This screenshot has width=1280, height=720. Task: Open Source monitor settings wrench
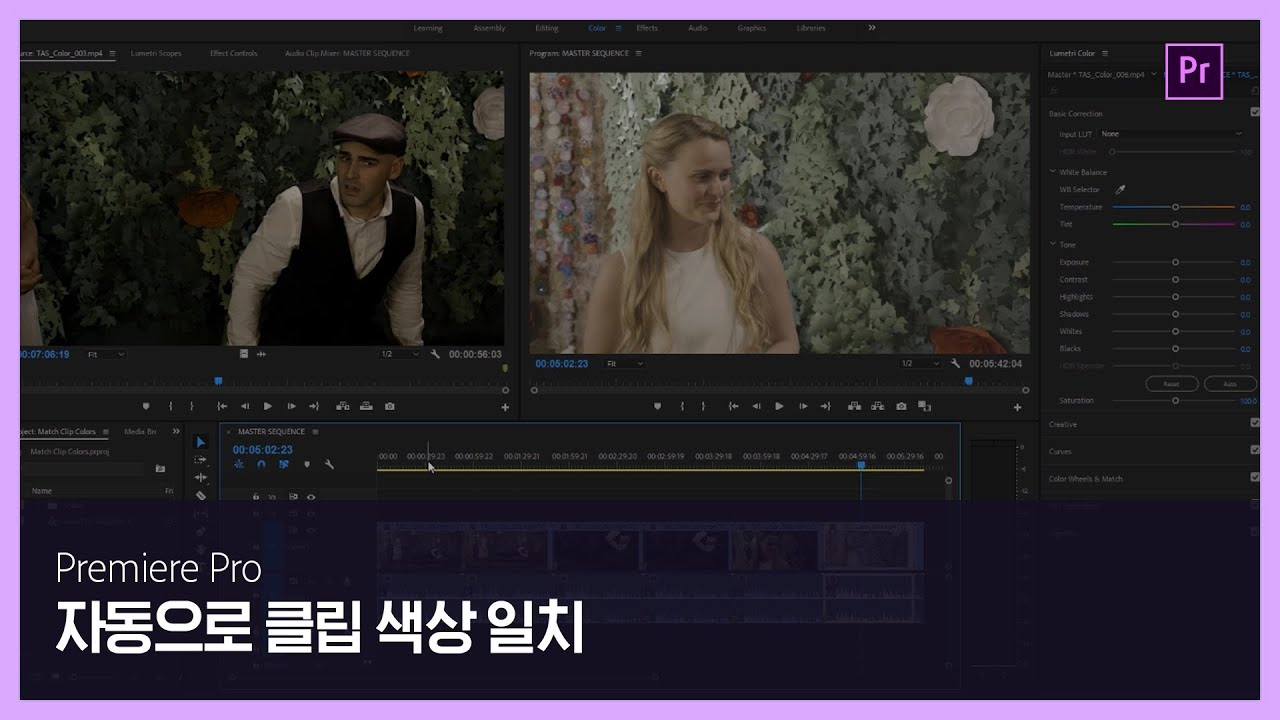pos(436,354)
